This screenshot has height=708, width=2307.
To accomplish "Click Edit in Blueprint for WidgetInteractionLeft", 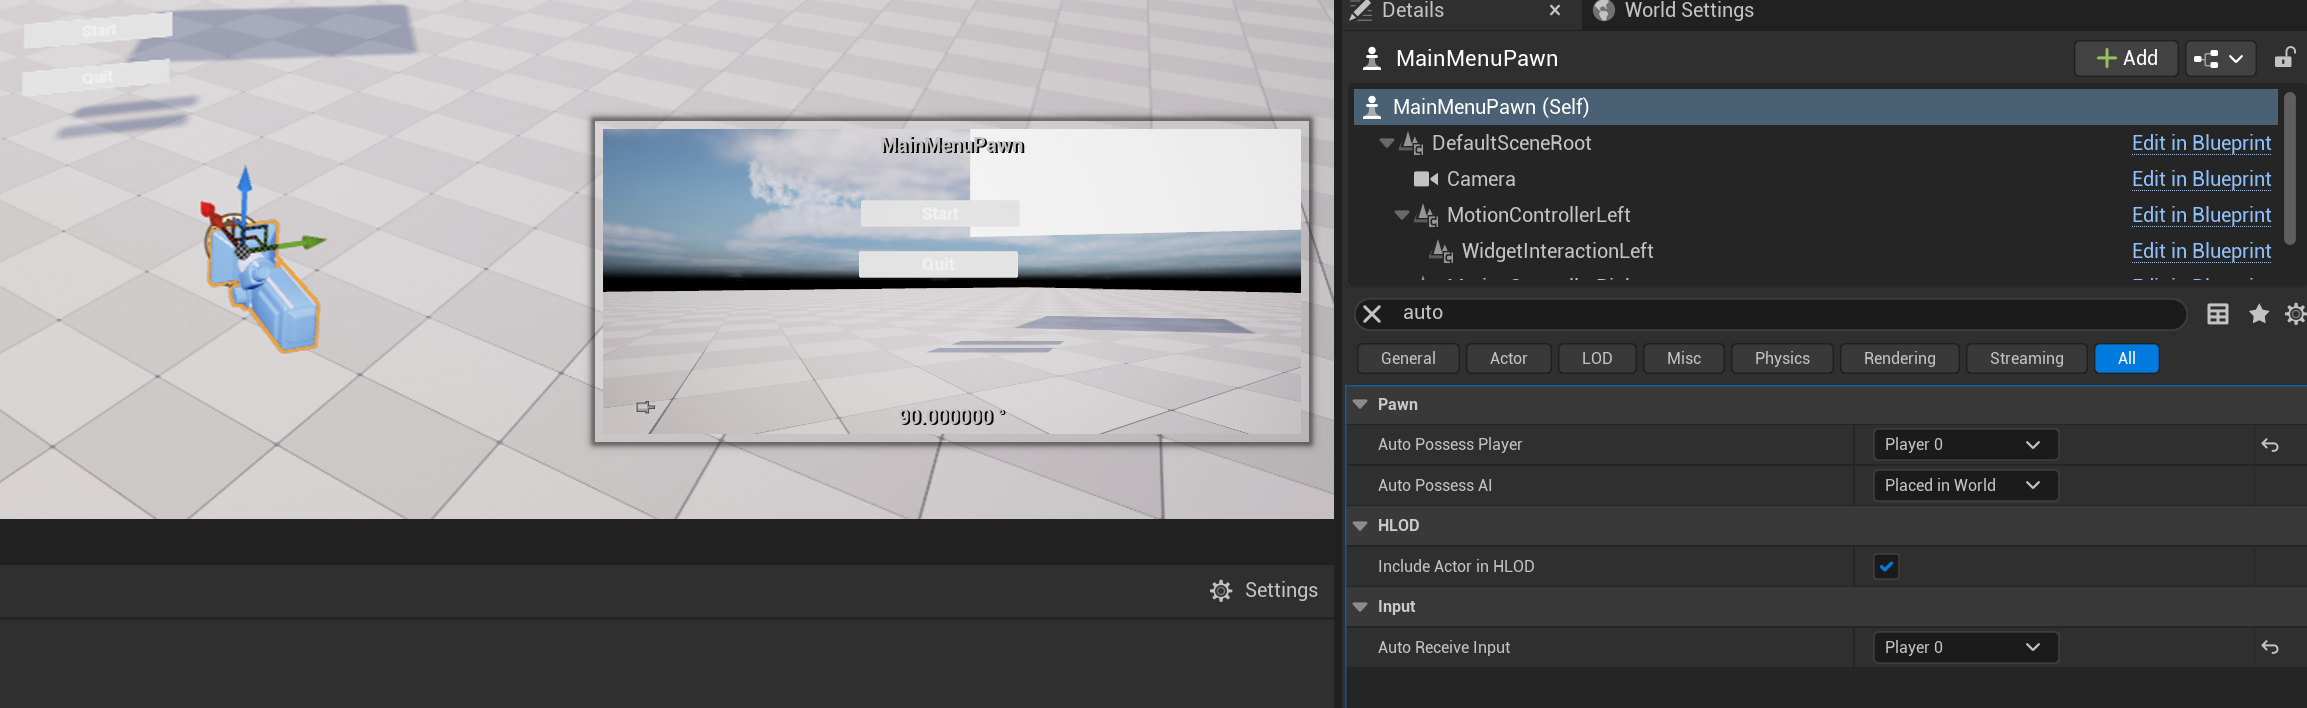I will pyautogui.click(x=2201, y=251).
